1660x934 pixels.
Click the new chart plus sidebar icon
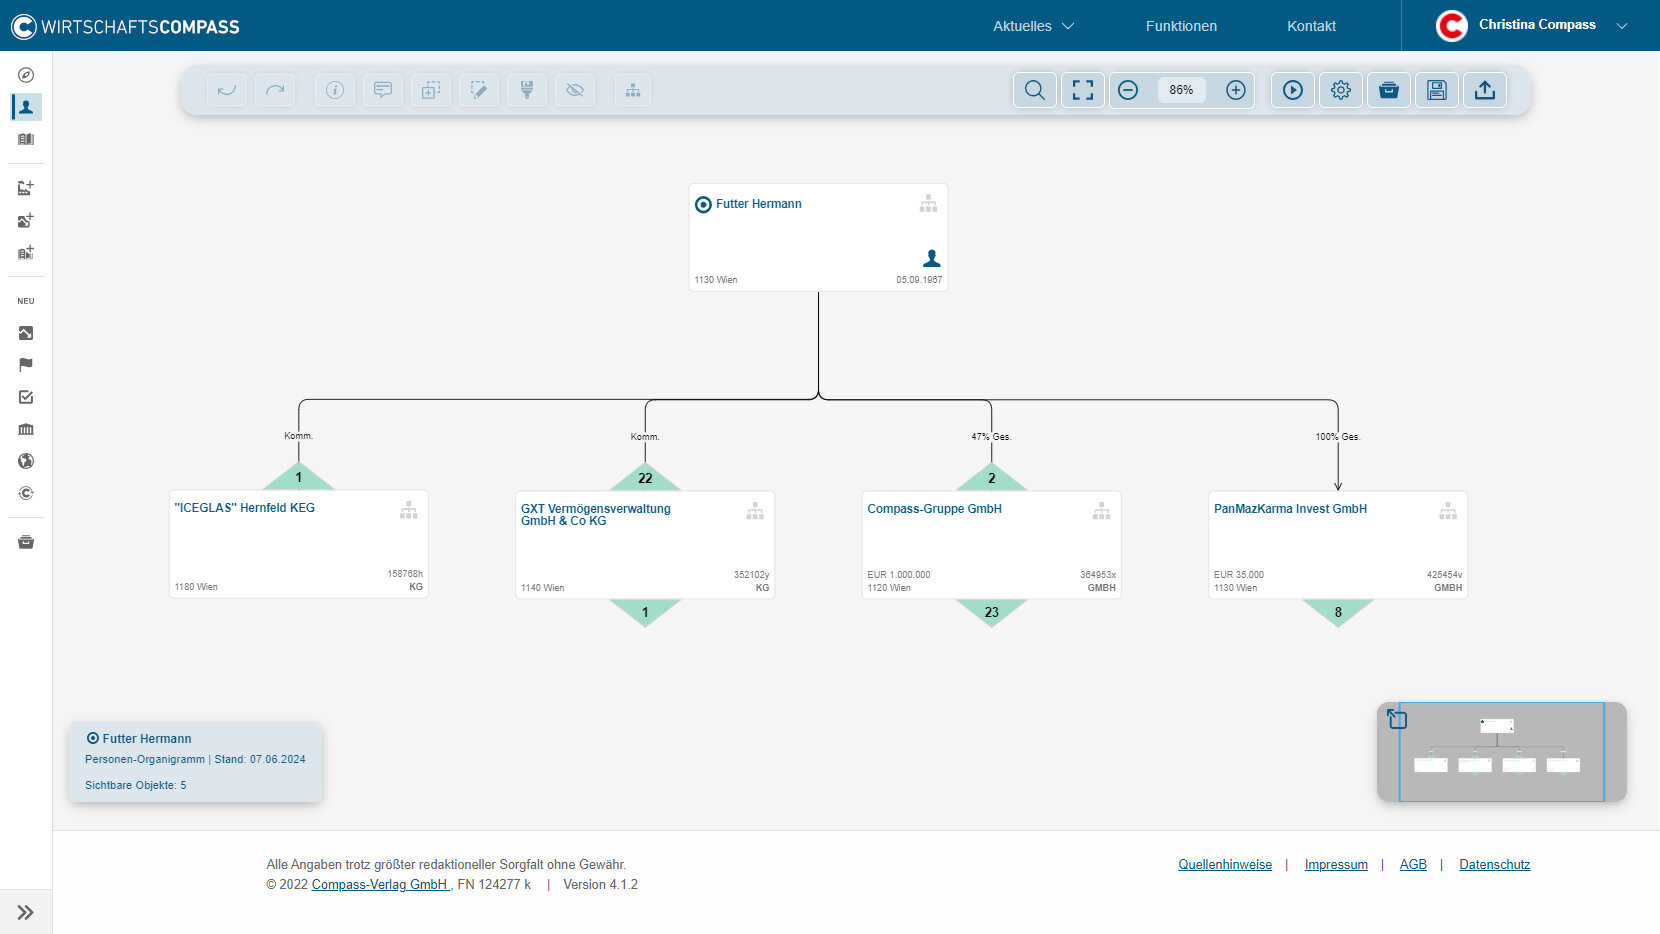[26, 188]
